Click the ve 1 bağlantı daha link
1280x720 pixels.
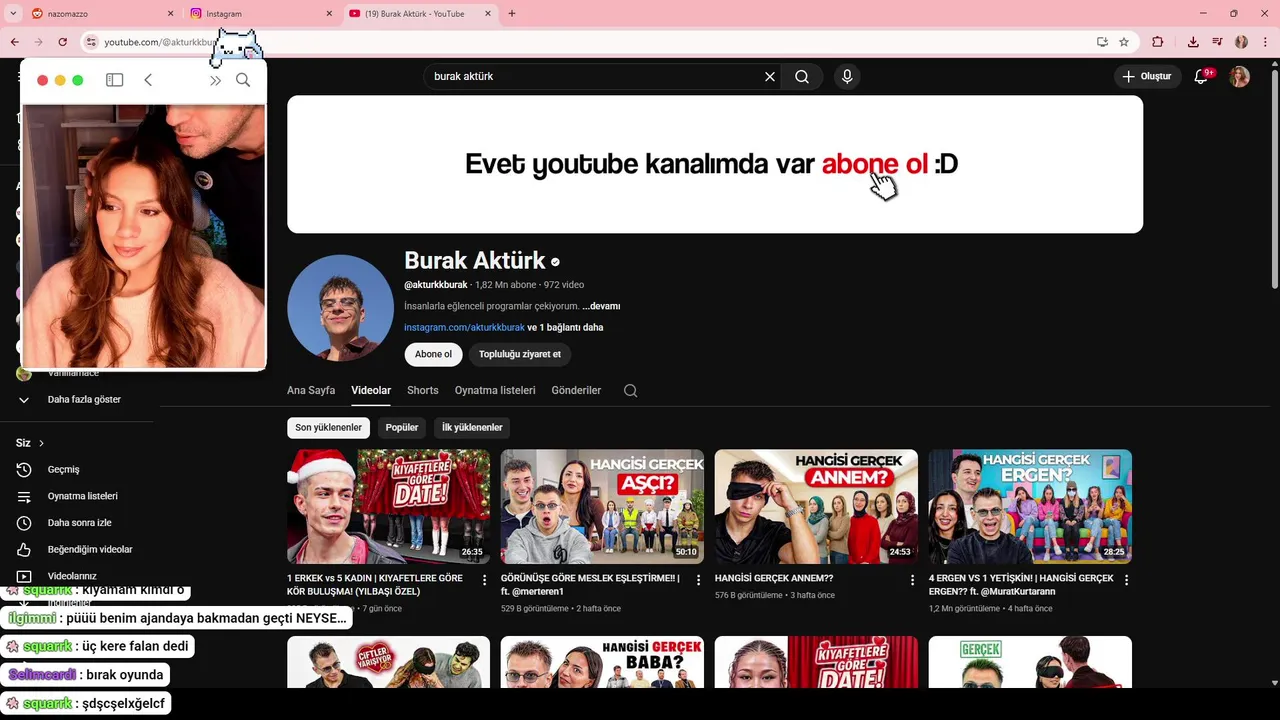pos(565,328)
